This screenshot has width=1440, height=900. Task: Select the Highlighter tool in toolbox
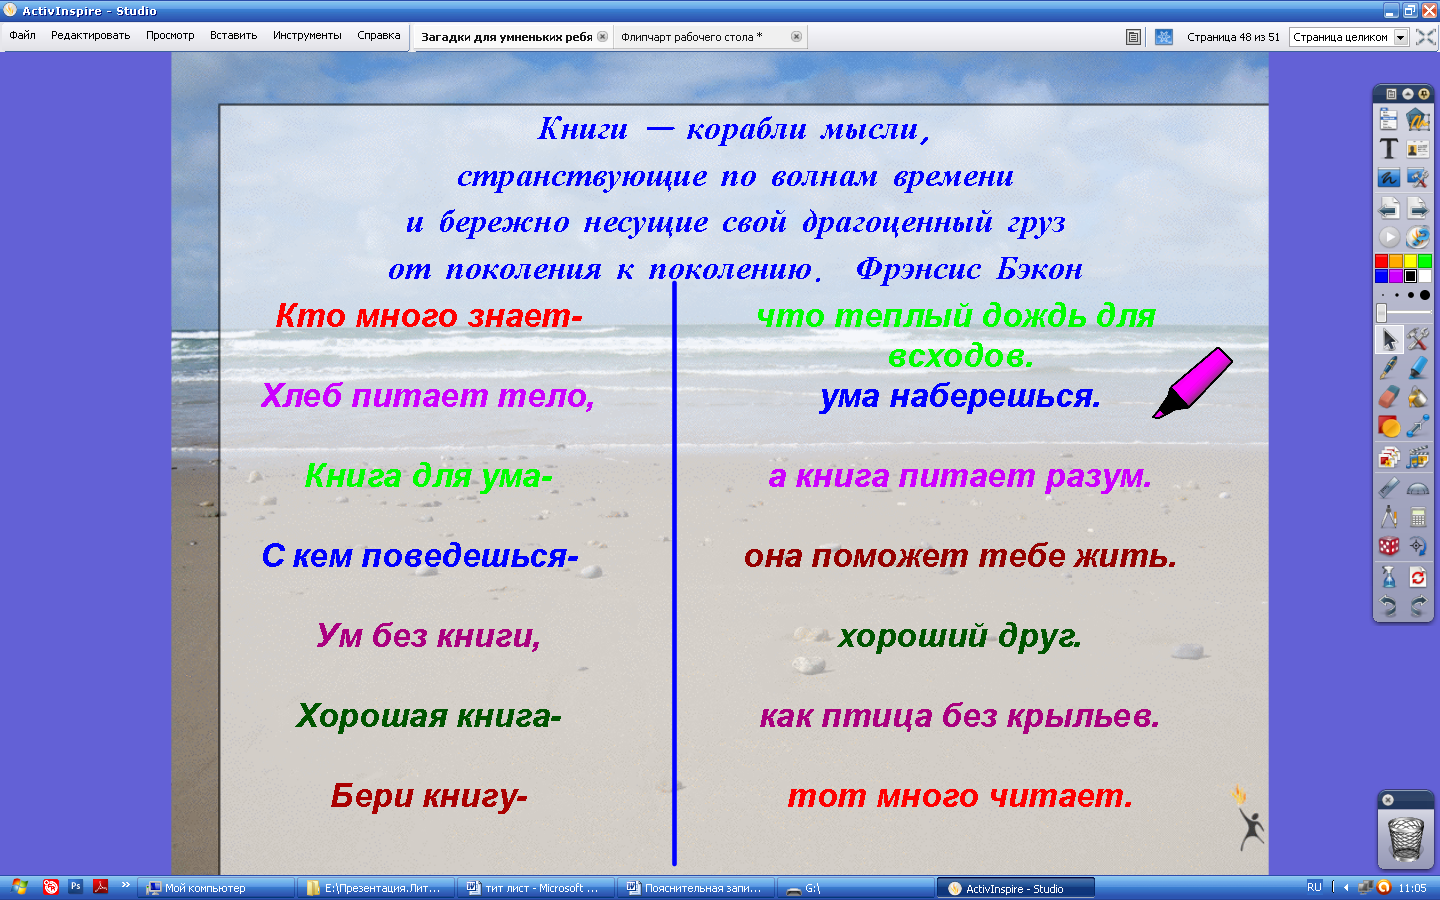pyautogui.click(x=1418, y=368)
